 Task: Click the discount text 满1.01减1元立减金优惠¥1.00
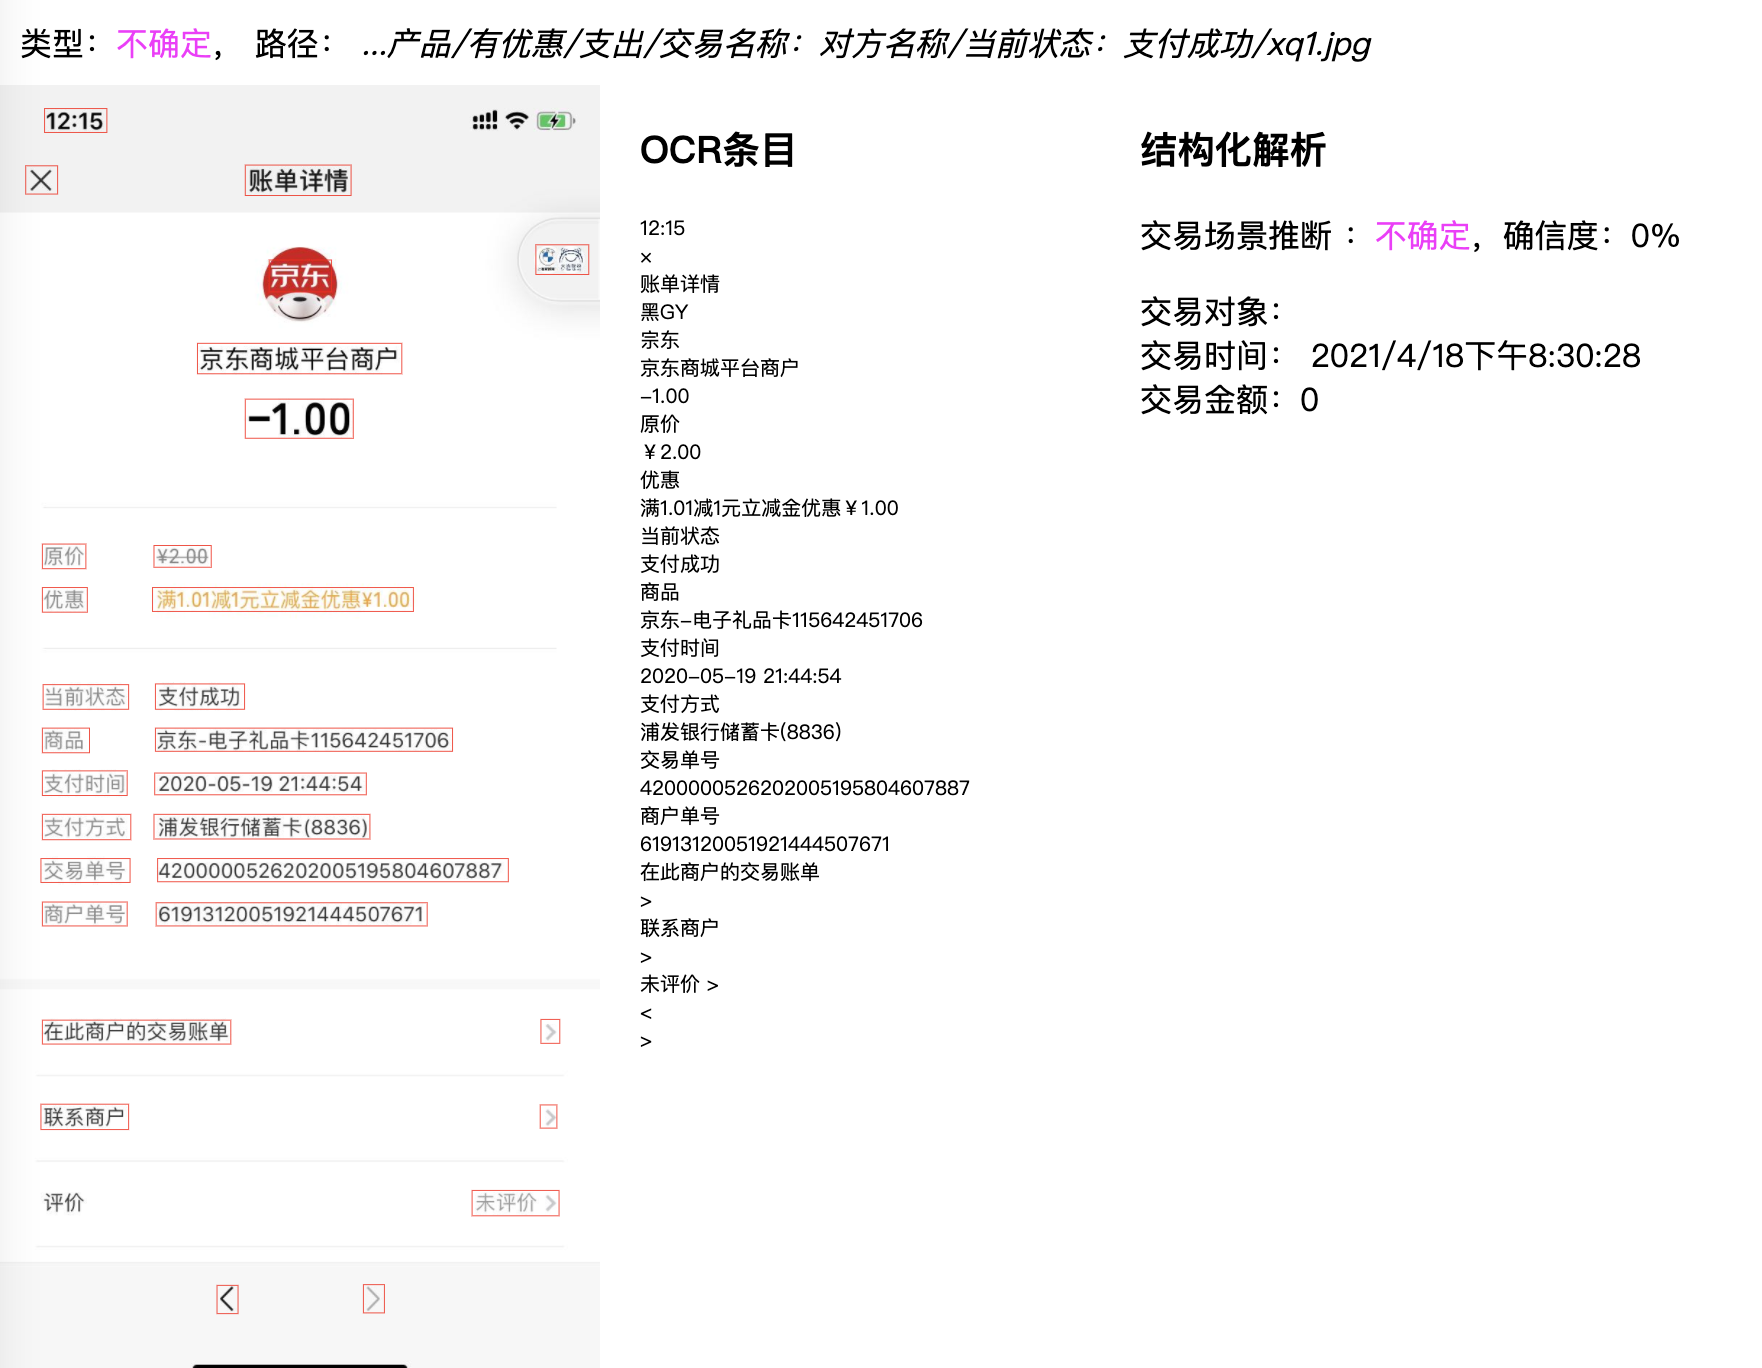pyautogui.click(x=283, y=599)
